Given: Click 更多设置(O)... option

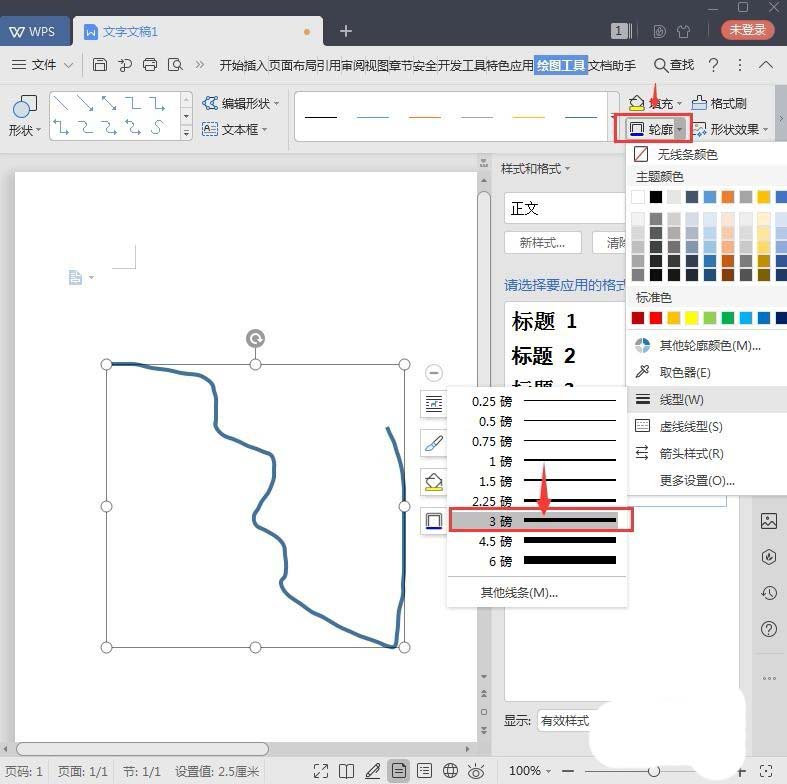Looking at the screenshot, I should [697, 481].
